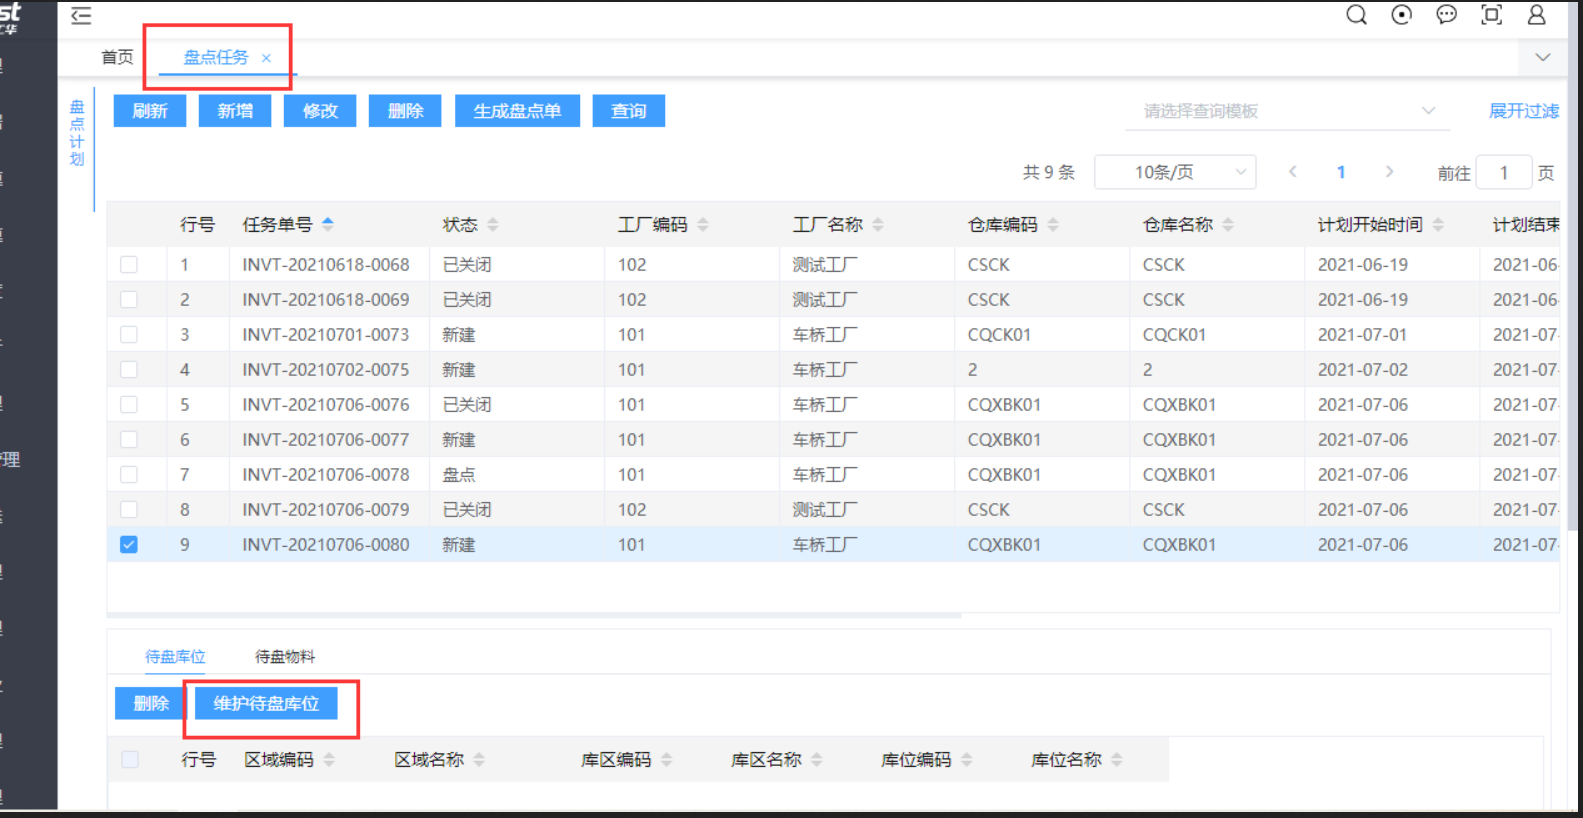This screenshot has width=1583, height=818.
Task: Click the table horizontal scrollbar
Action: (534, 615)
